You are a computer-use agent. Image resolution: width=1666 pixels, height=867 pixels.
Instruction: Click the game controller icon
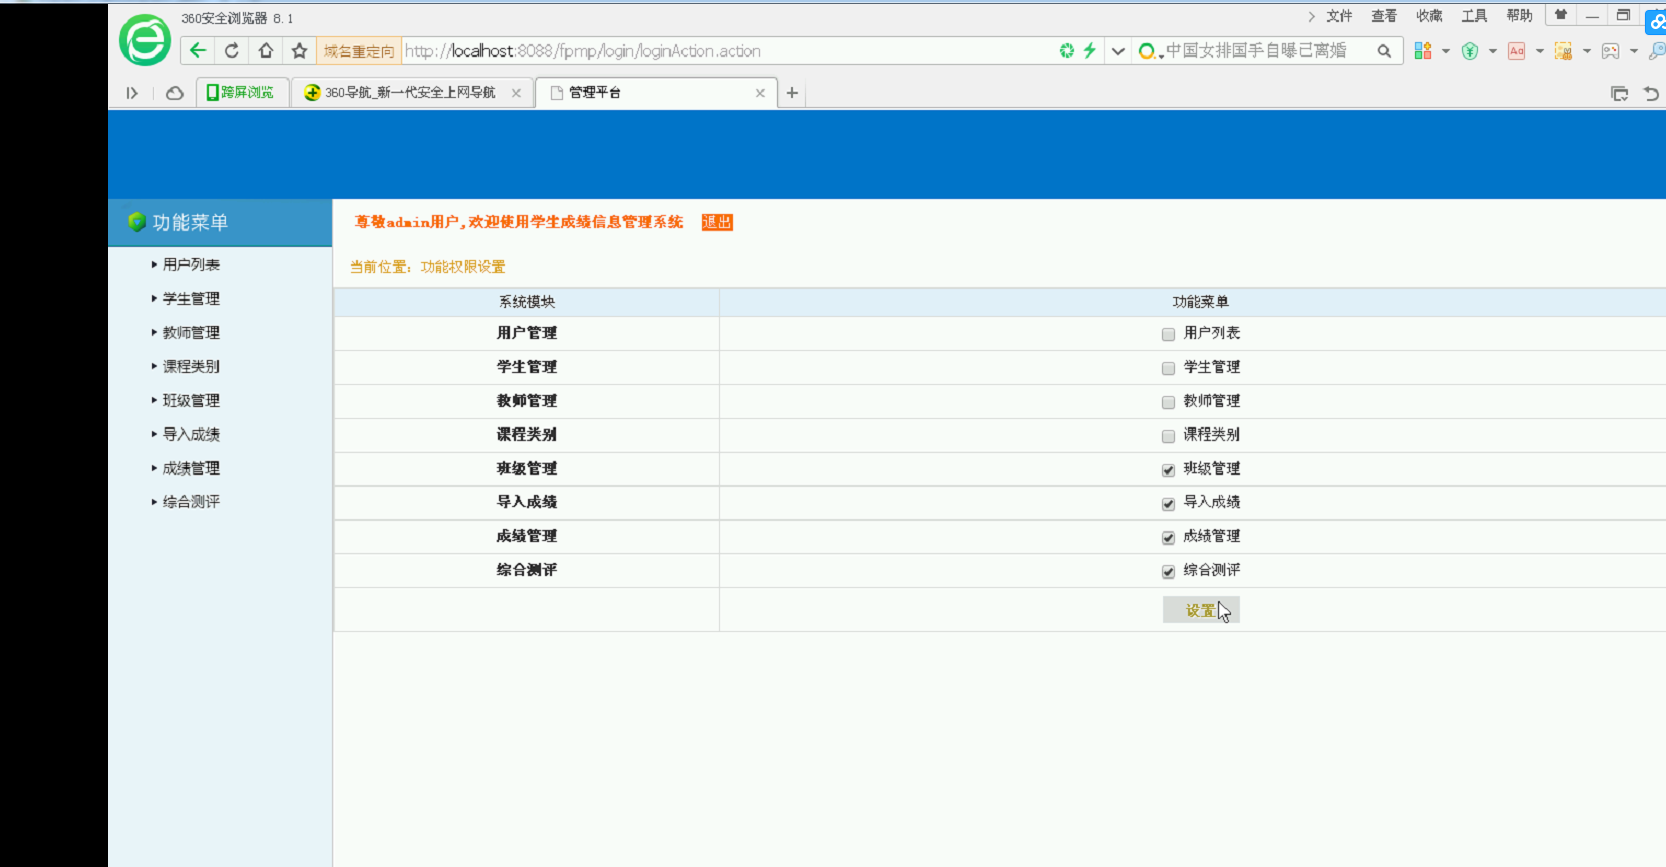[1610, 51]
